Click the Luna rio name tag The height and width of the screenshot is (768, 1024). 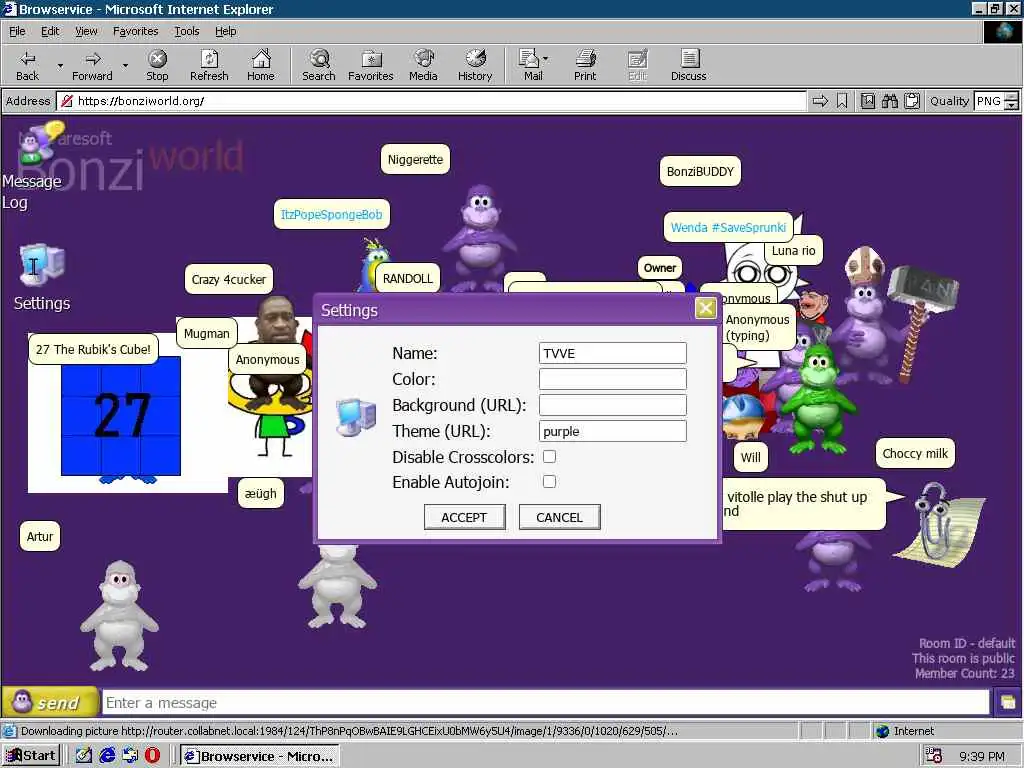click(793, 250)
